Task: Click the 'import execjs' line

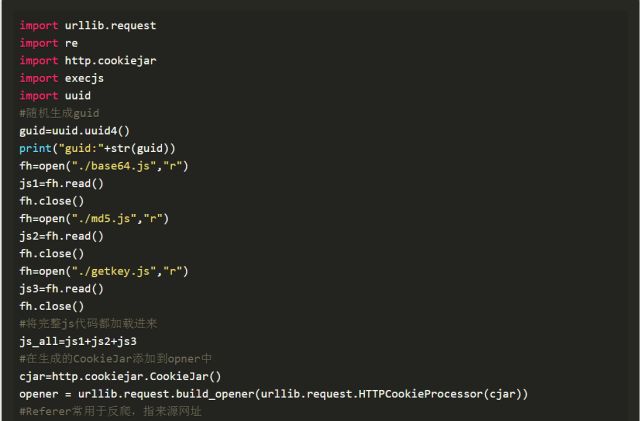Action: click(62, 78)
